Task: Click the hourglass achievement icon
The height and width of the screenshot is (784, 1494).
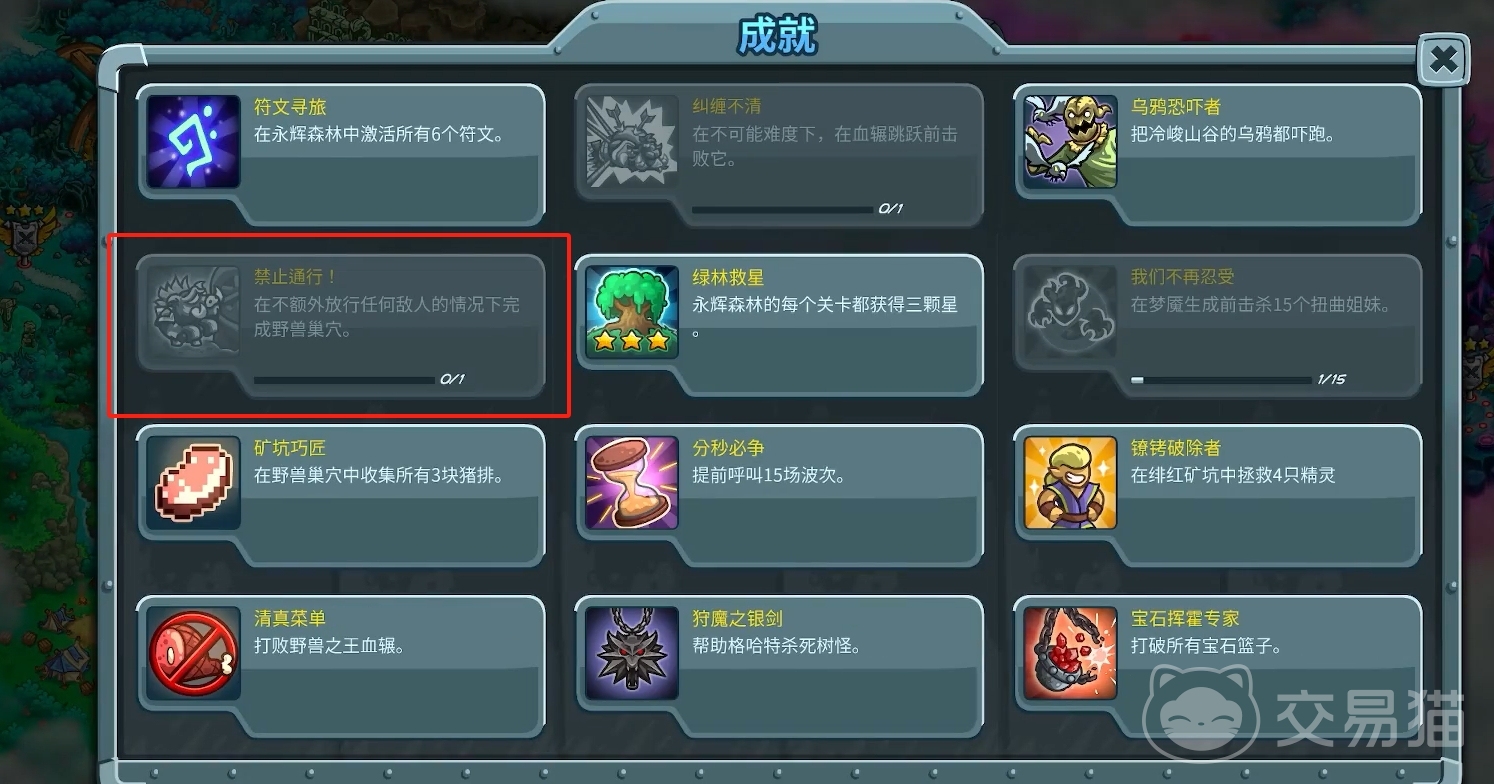Action: pyautogui.click(x=632, y=483)
